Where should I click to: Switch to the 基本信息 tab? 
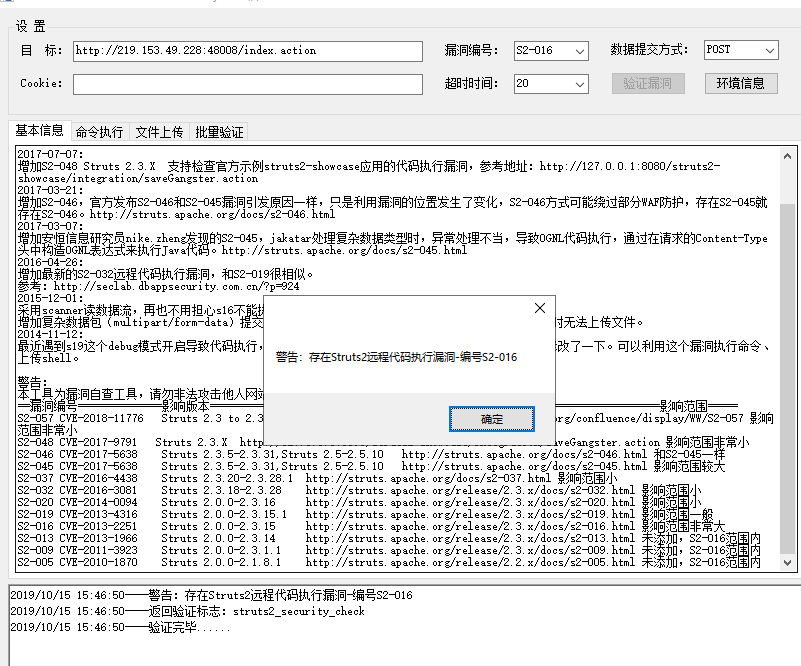point(39,130)
